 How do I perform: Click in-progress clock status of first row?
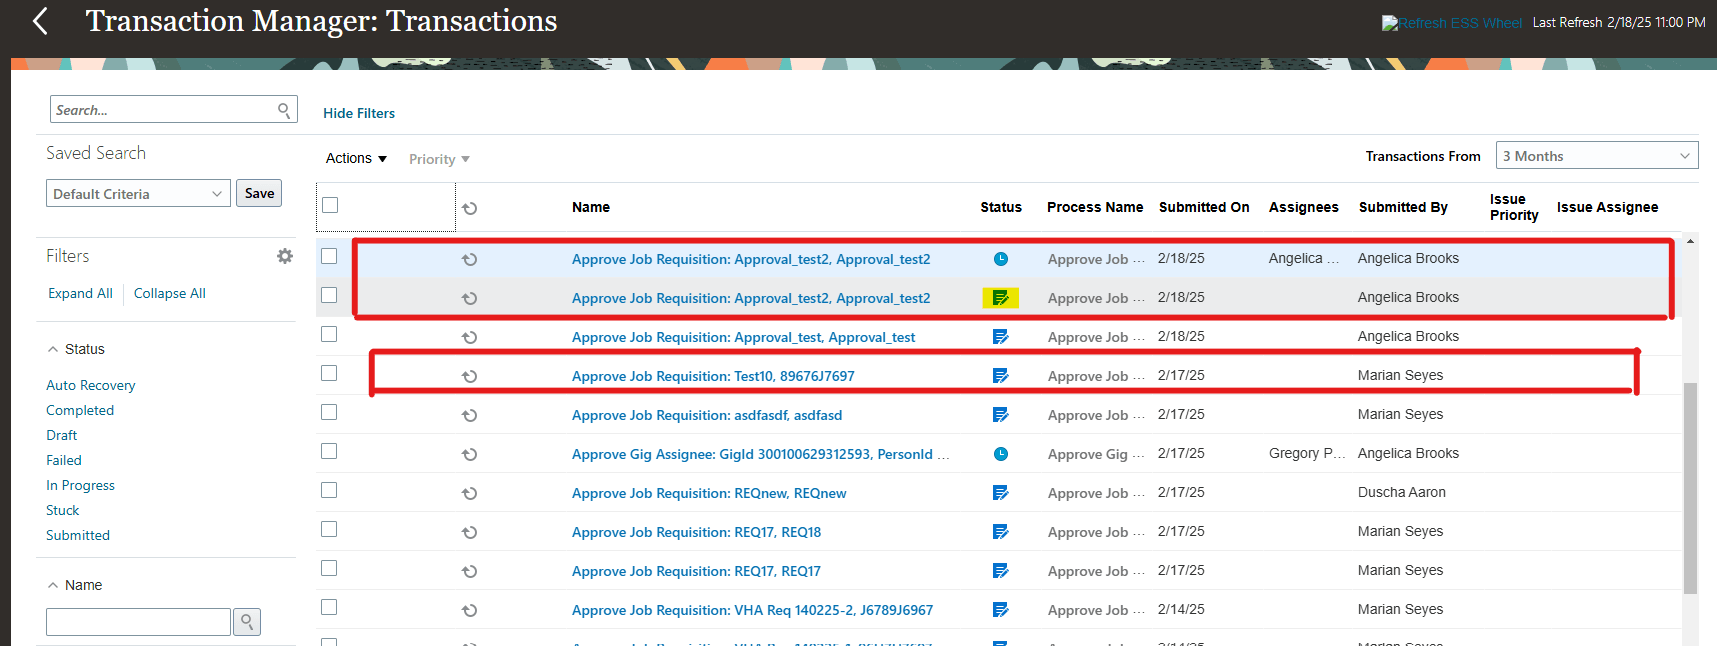point(1001,259)
